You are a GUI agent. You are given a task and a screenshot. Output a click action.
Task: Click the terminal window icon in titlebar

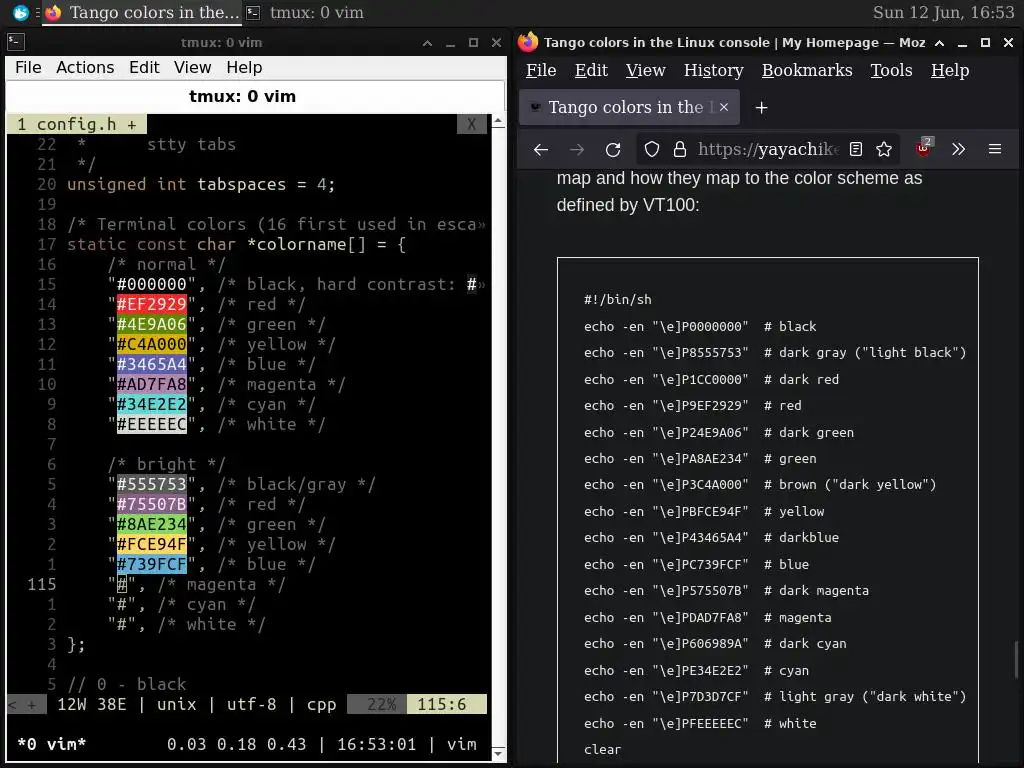(x=16, y=42)
